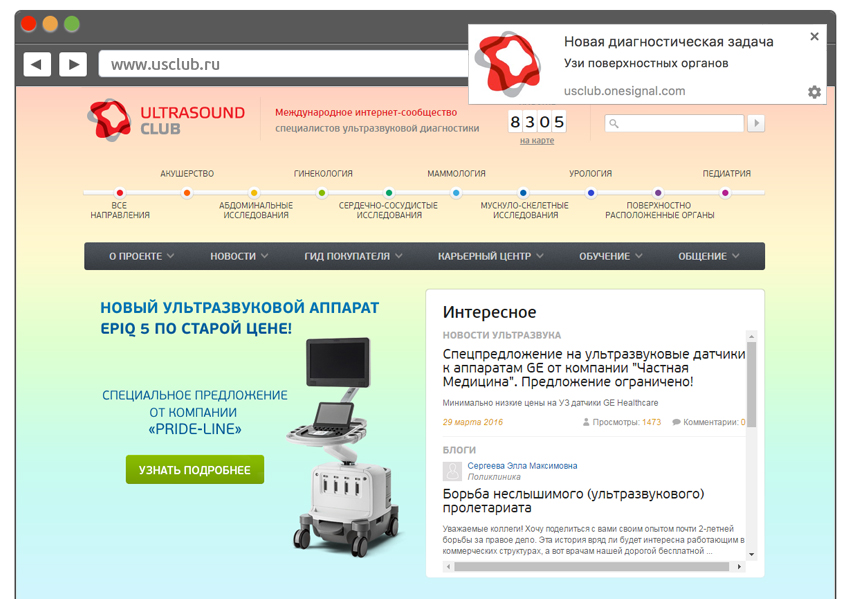Open author link Сергеева Элла Максимовна
The image size is (850, 599).
pos(522,466)
